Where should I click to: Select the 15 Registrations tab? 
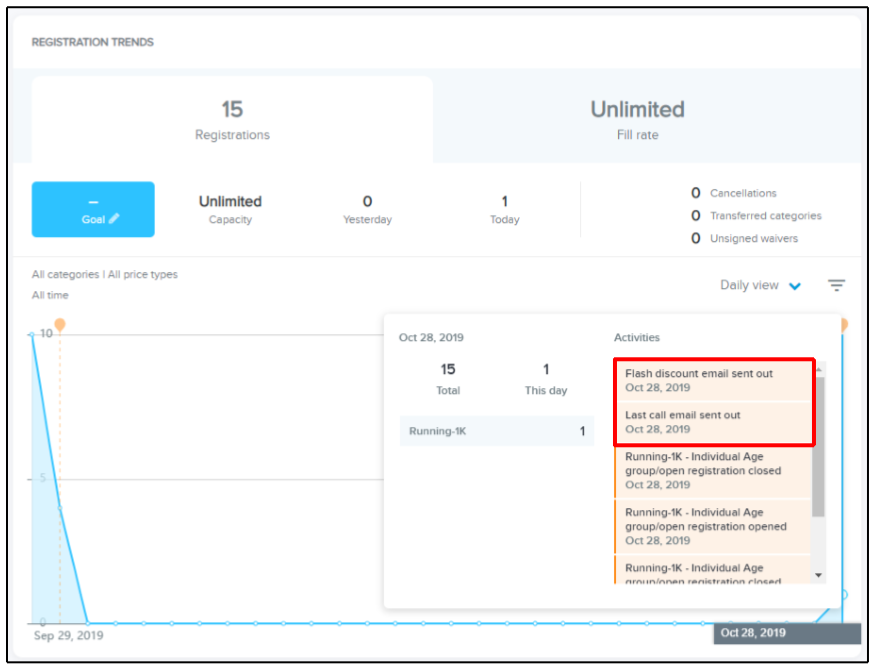[x=232, y=120]
